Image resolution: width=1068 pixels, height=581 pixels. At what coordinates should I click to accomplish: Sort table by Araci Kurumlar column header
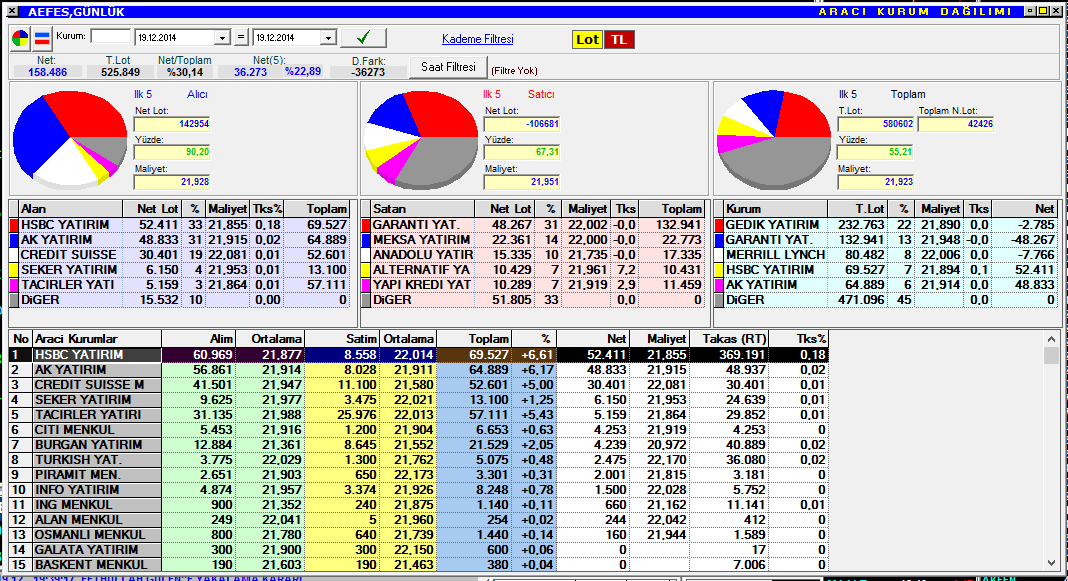96,339
